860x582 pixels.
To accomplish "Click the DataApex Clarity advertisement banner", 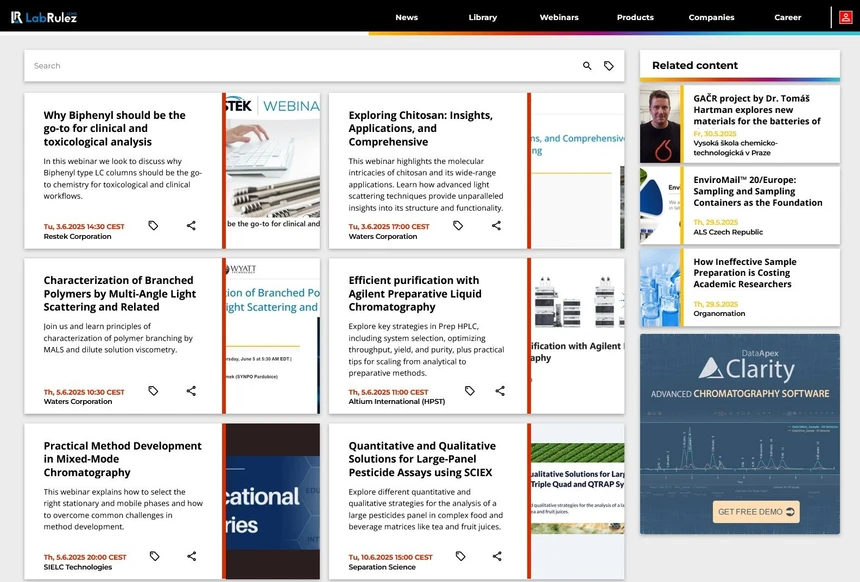I will pos(739,430).
